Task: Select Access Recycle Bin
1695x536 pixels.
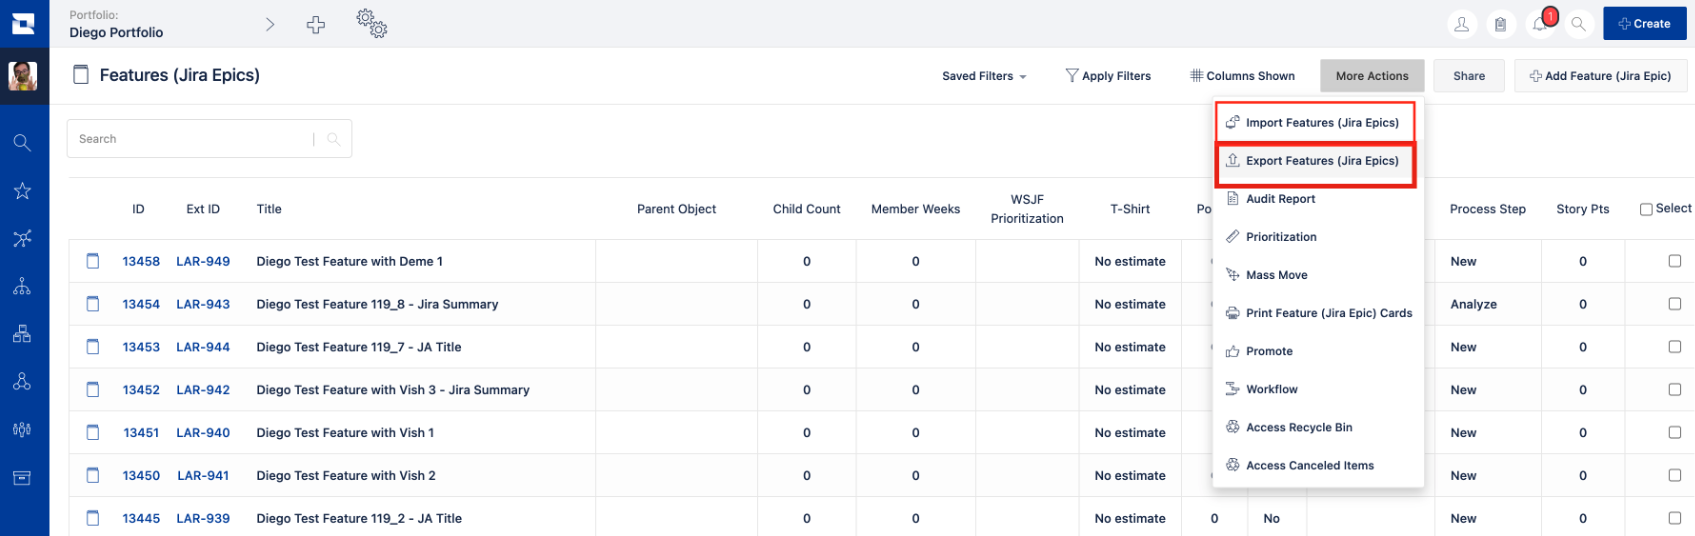Action: click(1318, 427)
